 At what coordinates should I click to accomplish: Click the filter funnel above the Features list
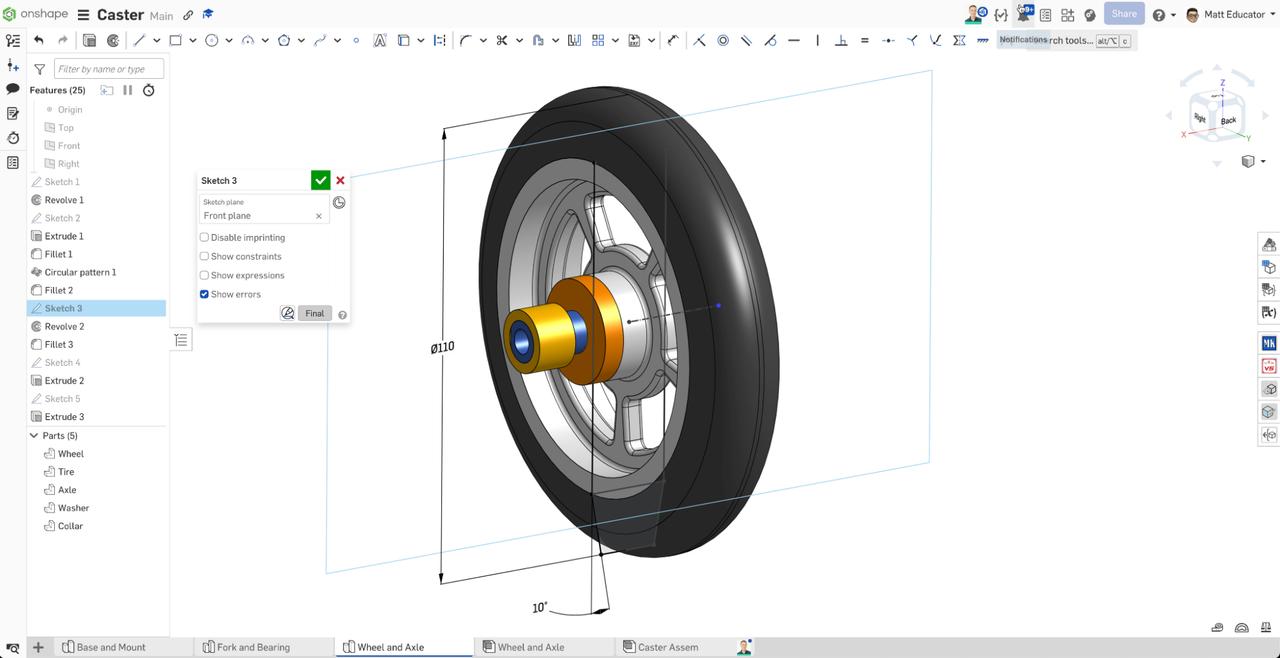click(x=40, y=68)
